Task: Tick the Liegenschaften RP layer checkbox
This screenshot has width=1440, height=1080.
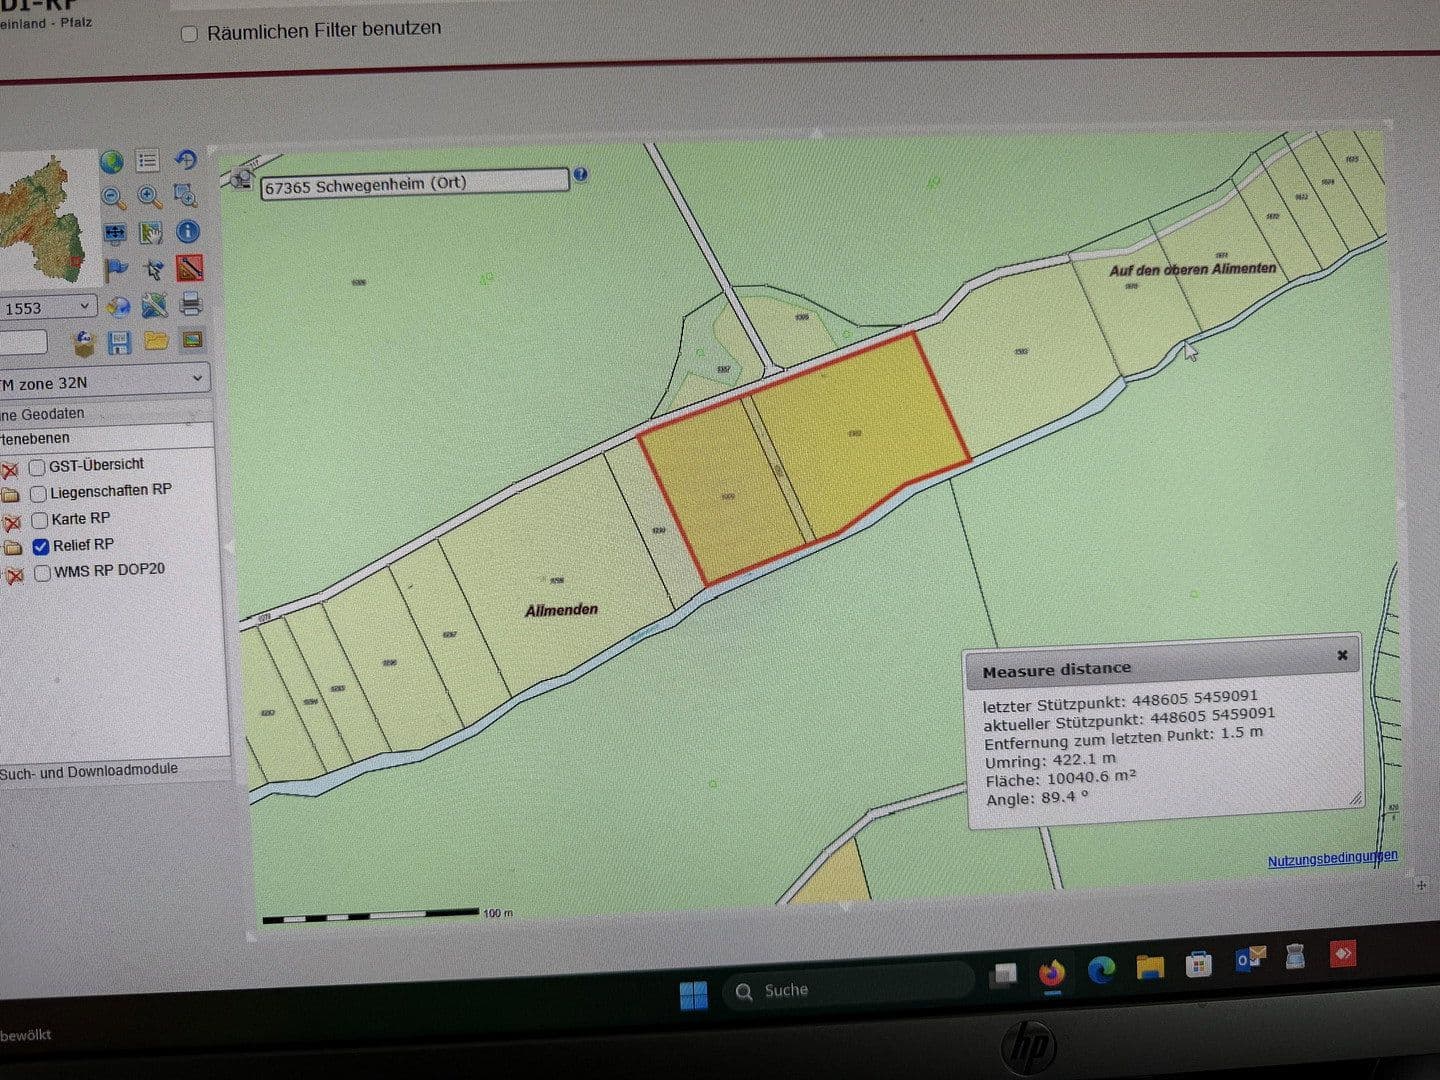Action: click(x=38, y=494)
